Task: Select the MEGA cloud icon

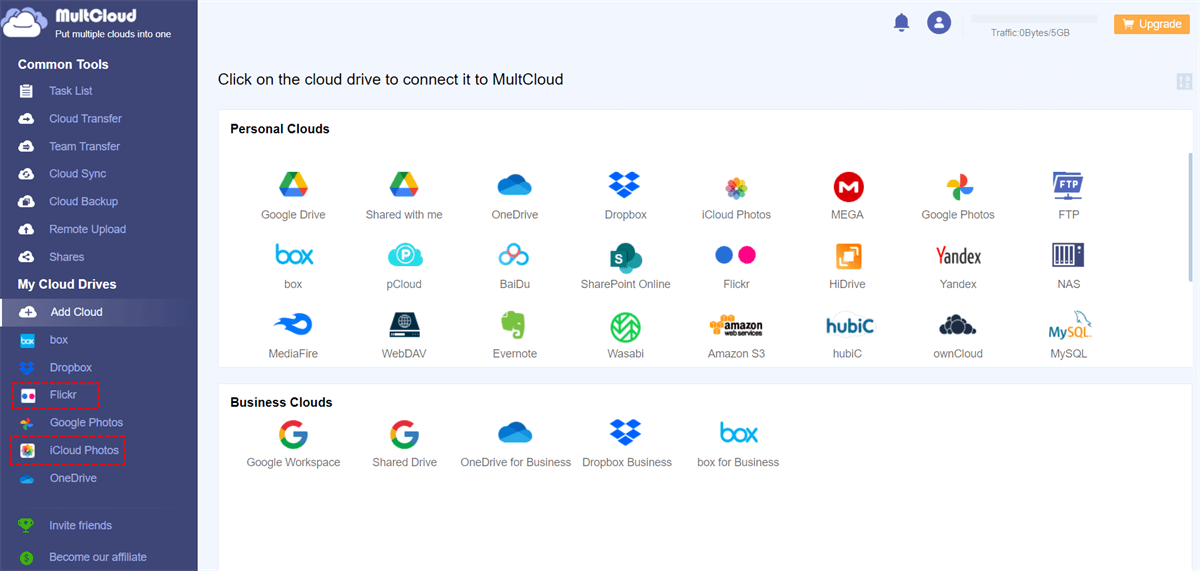Action: 848,186
